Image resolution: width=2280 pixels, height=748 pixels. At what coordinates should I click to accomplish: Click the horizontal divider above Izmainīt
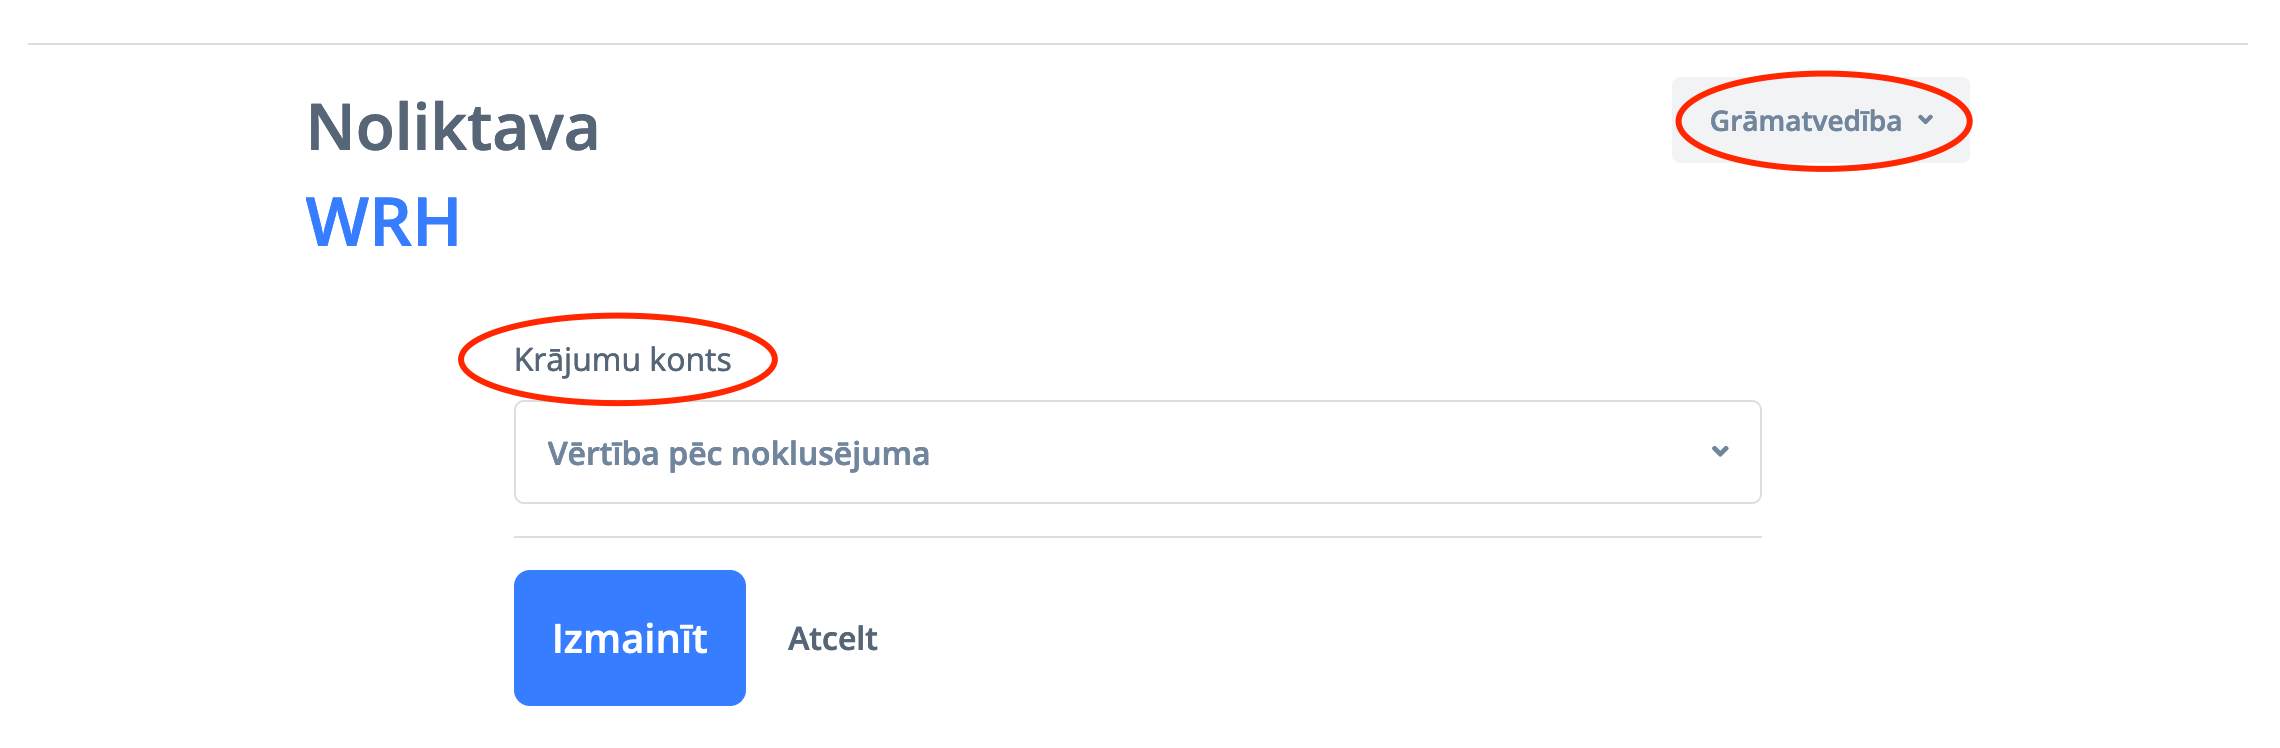[x=1136, y=537]
